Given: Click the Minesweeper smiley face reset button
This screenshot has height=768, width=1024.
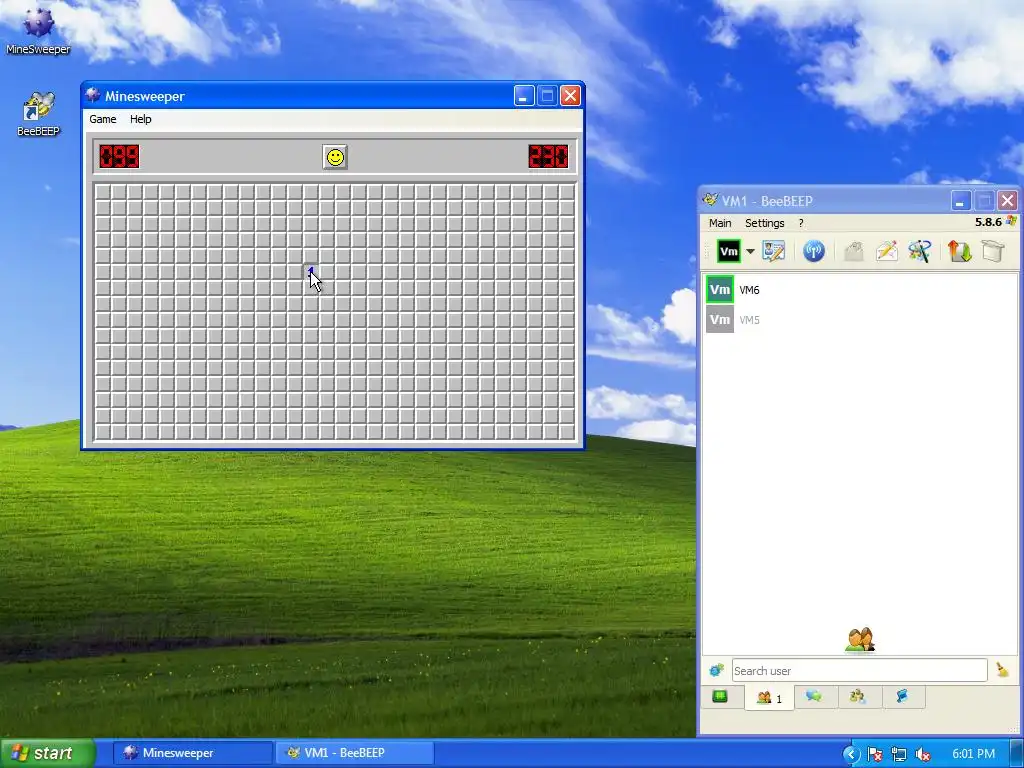Looking at the screenshot, I should [335, 157].
